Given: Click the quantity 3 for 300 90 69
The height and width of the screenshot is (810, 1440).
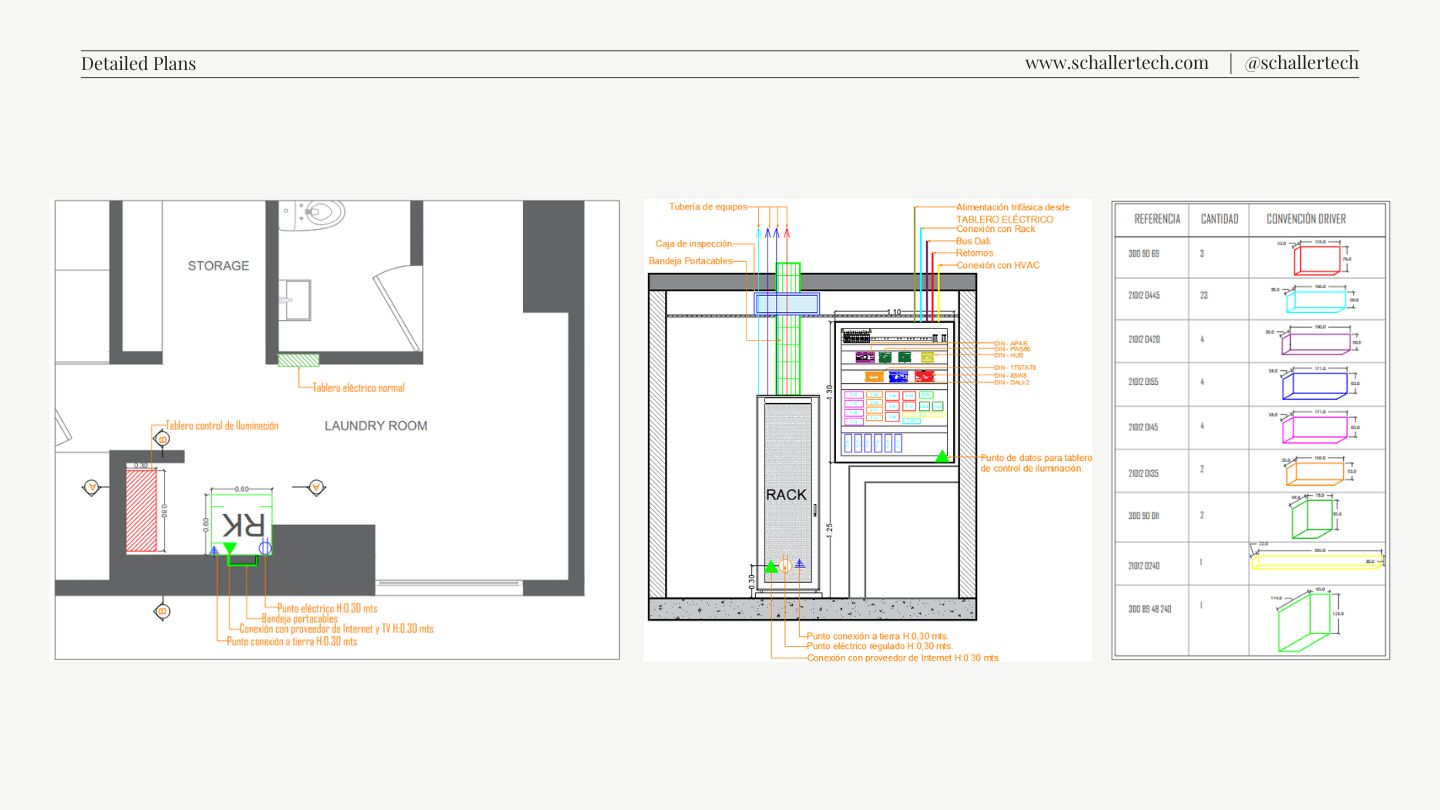Looking at the screenshot, I should tap(1201, 255).
